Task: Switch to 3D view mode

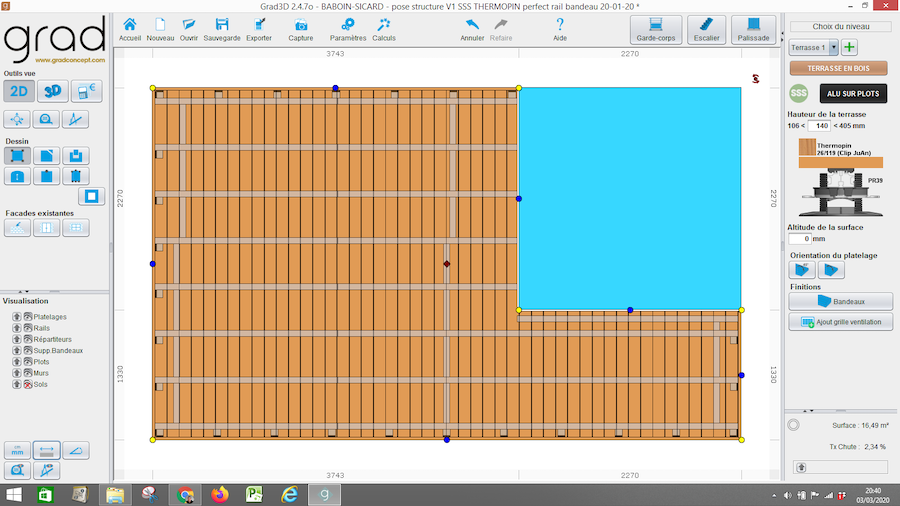Action: click(x=52, y=92)
